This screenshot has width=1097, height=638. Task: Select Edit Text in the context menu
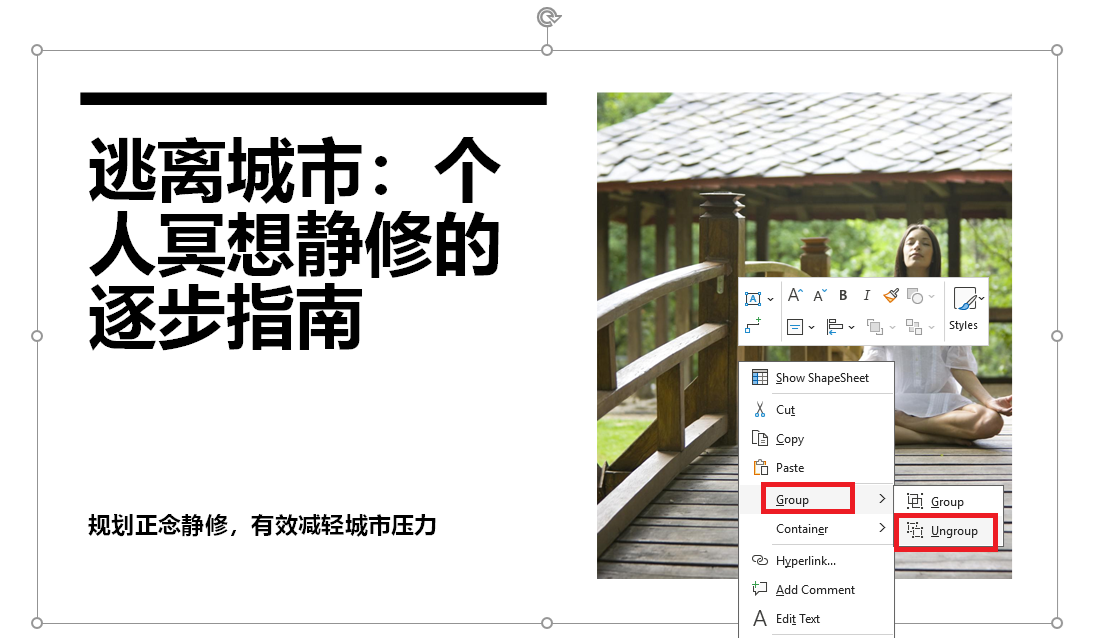[x=816, y=618]
